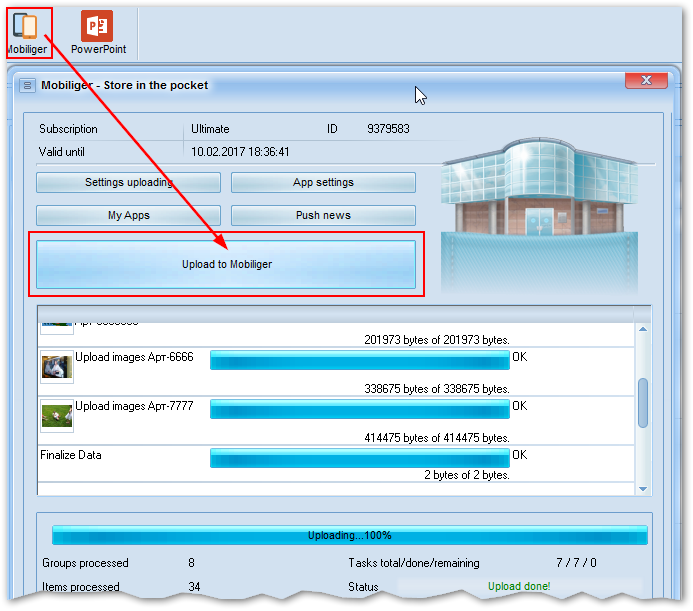
Task: Click the My Apps button
Action: 128,215
